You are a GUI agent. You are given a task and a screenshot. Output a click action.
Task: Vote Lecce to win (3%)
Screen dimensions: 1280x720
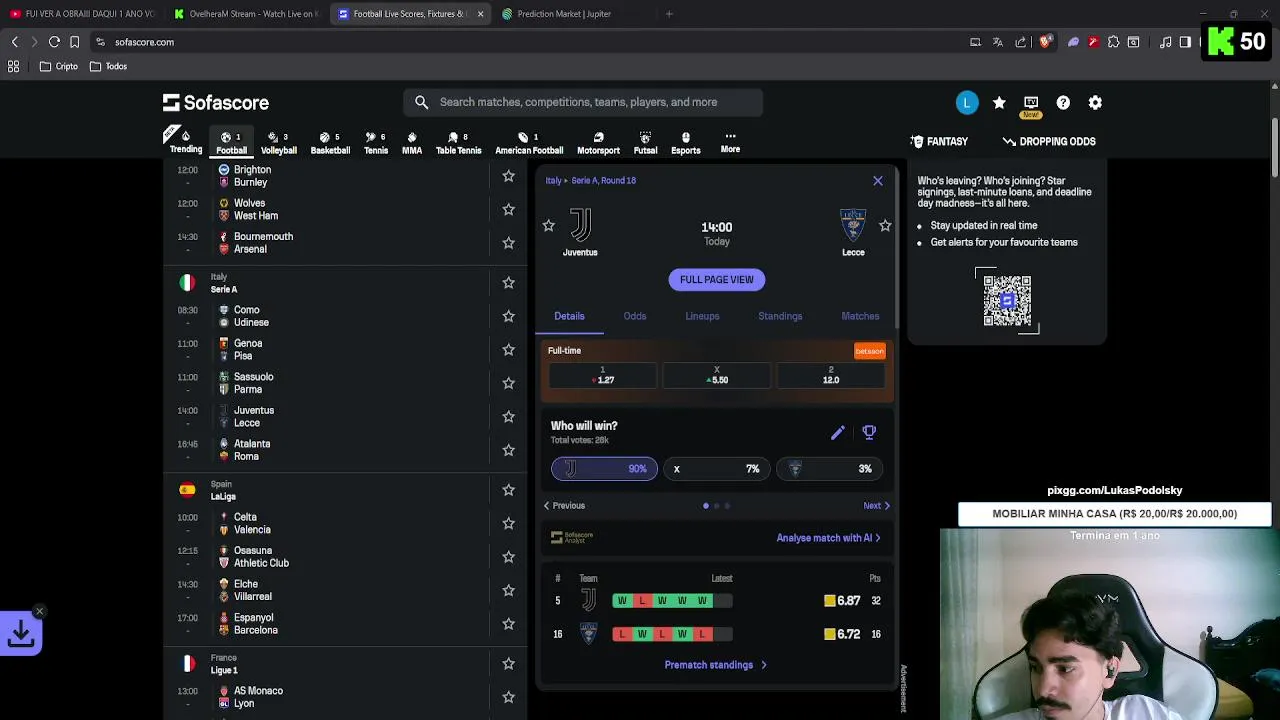coord(829,469)
